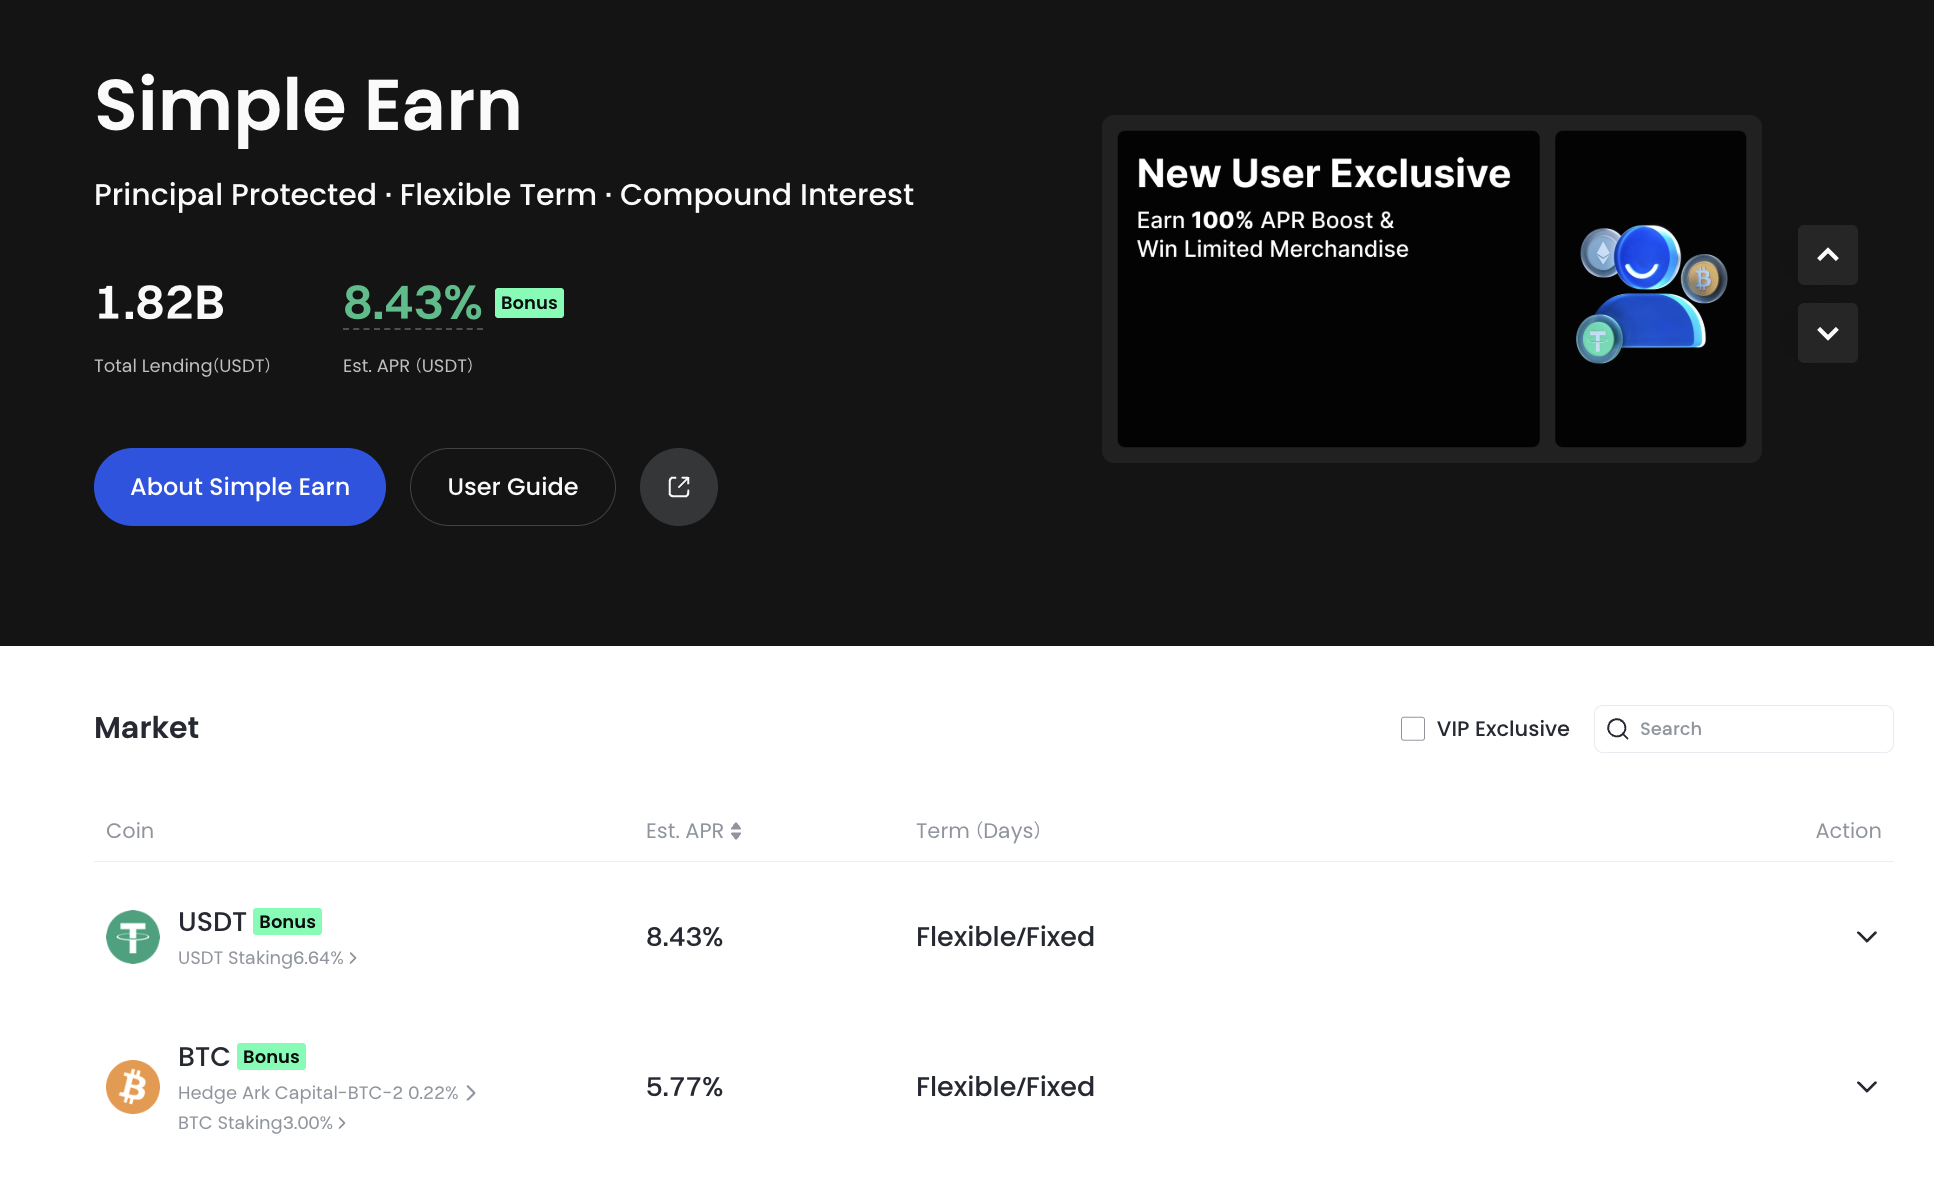Viewport: 1934px width, 1182px height.
Task: Click the green Bonus badge near APR
Action: 529,303
